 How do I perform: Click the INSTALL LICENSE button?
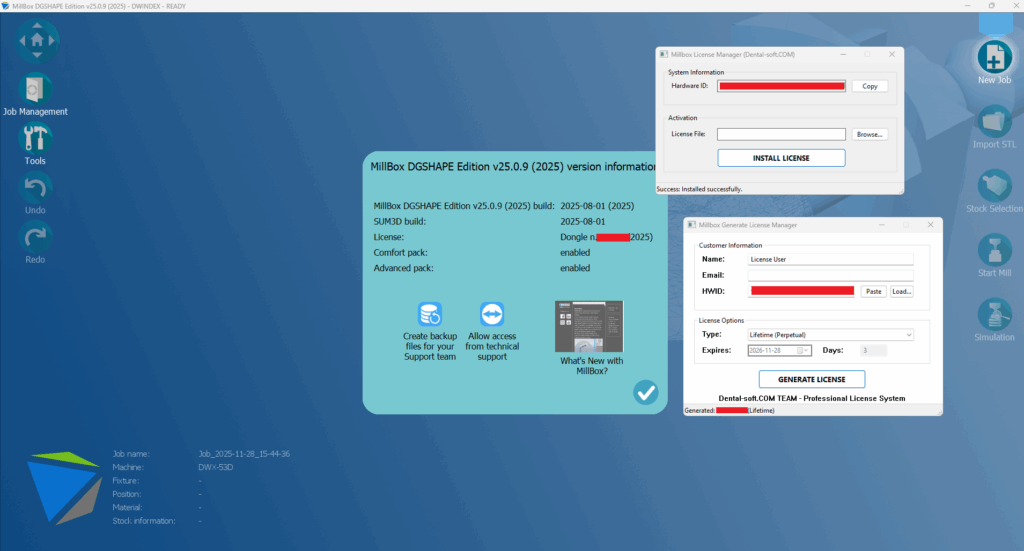tap(781, 158)
